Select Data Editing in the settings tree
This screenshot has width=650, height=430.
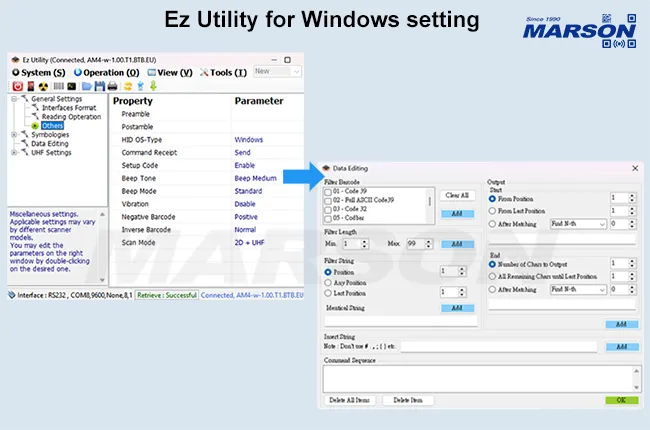click(50, 143)
